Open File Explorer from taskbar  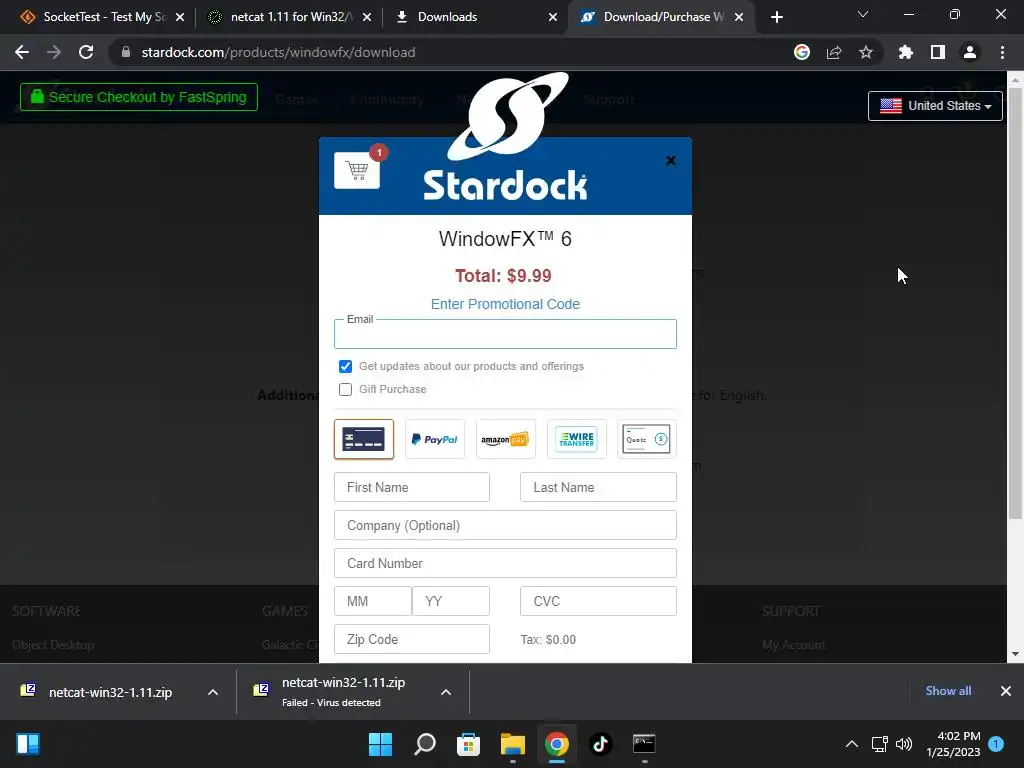tap(513, 744)
